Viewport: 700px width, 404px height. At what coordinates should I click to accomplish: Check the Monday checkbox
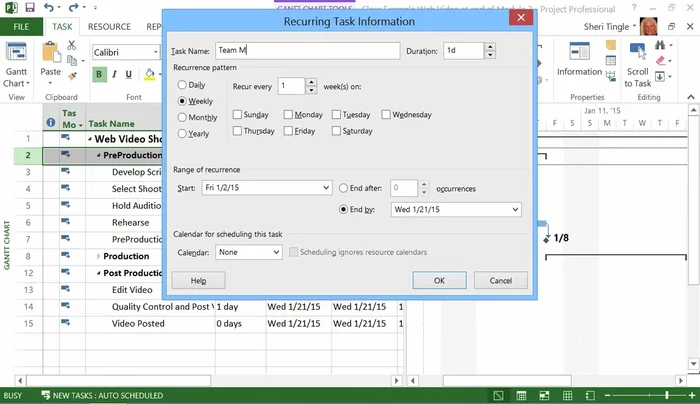(x=288, y=115)
